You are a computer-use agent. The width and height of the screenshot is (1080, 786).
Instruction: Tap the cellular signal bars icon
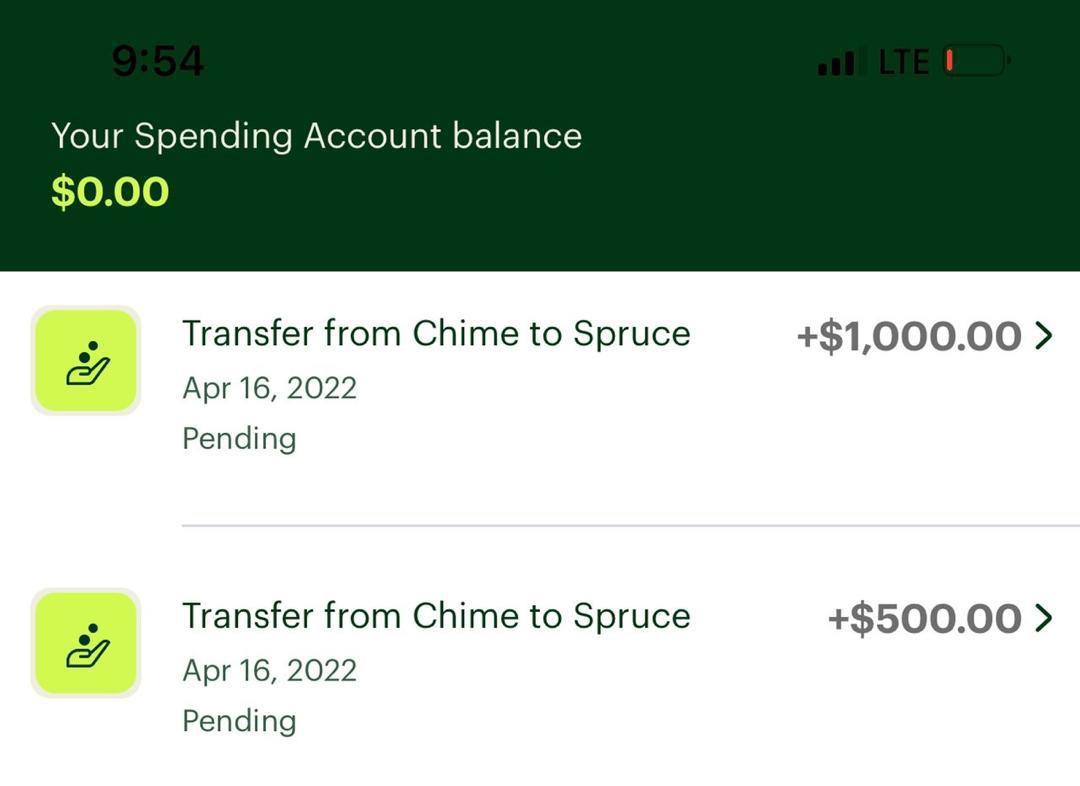click(837, 63)
